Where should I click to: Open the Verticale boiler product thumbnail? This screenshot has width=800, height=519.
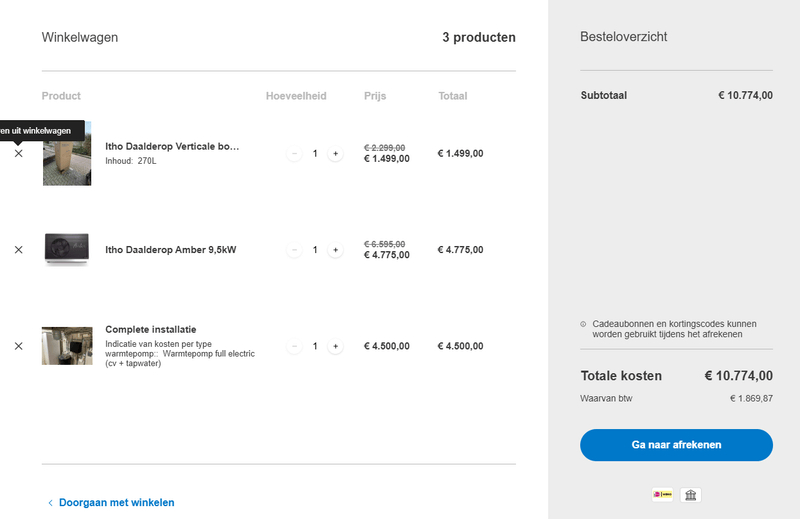tap(67, 154)
